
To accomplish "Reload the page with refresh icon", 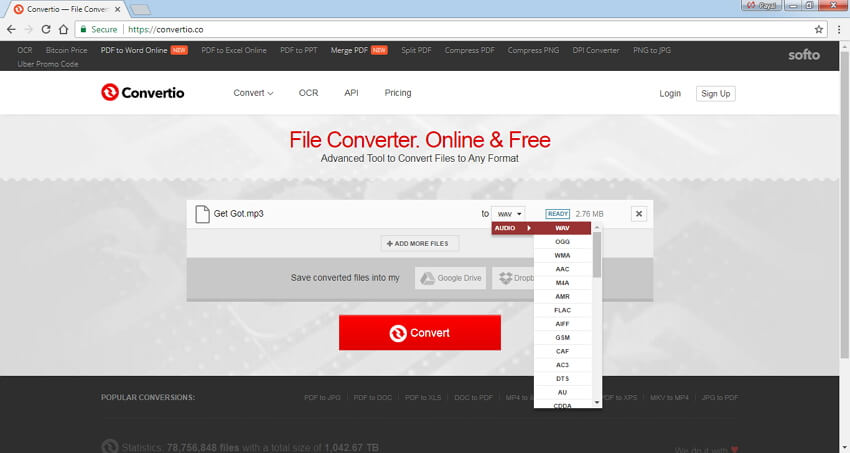I will coord(46,29).
